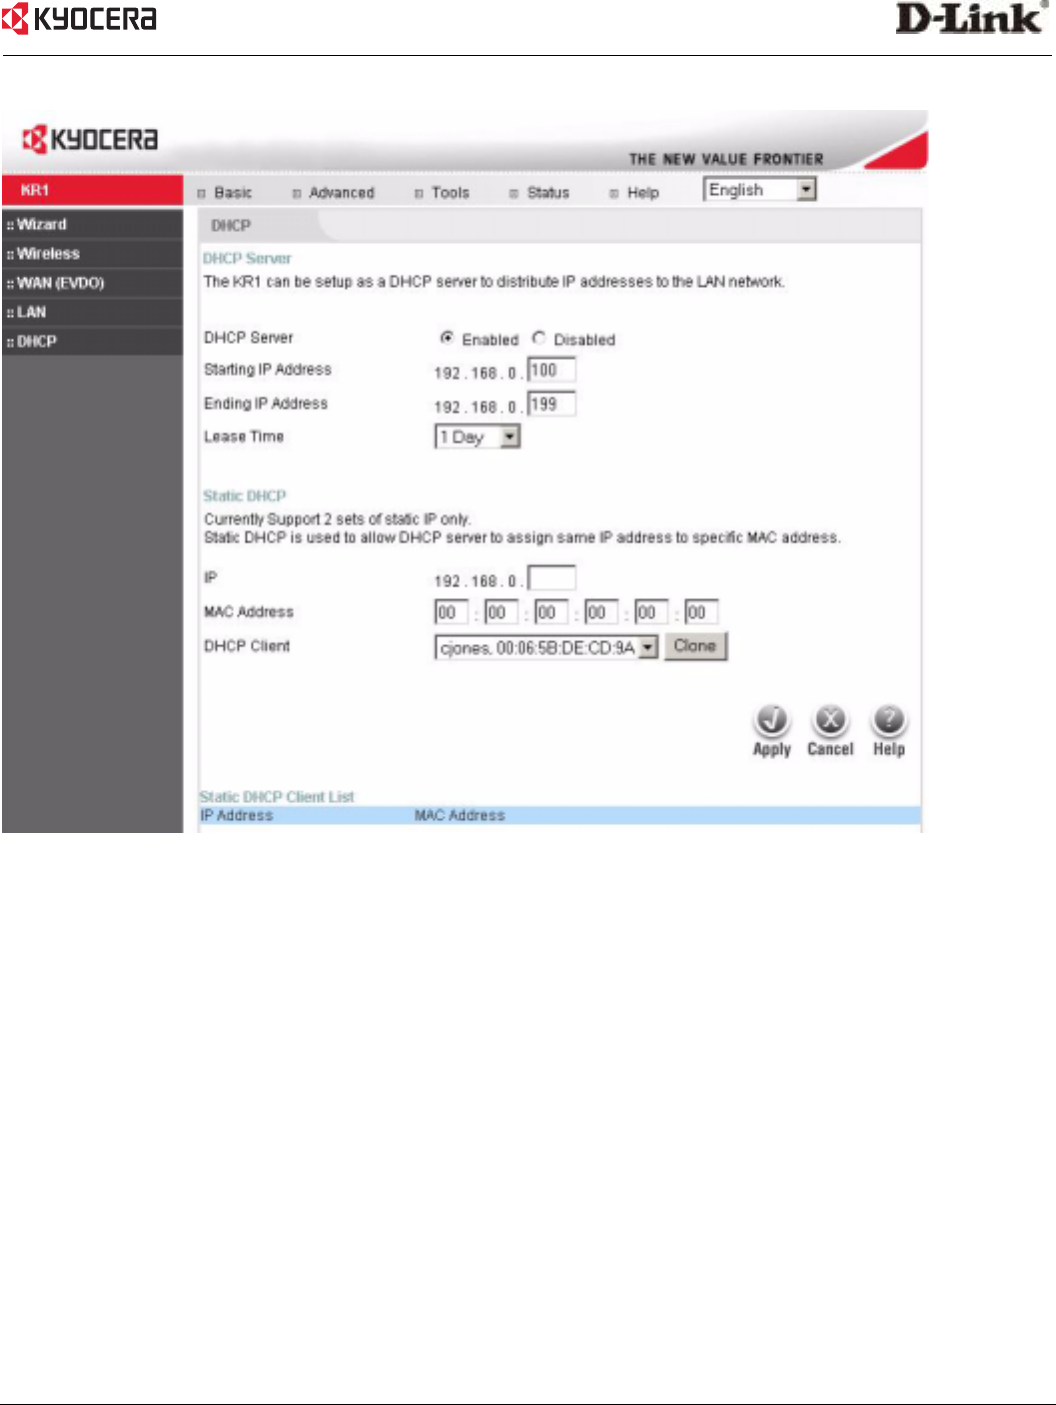Click the D-Link logo at page top
The height and width of the screenshot is (1405, 1056).
[971, 18]
